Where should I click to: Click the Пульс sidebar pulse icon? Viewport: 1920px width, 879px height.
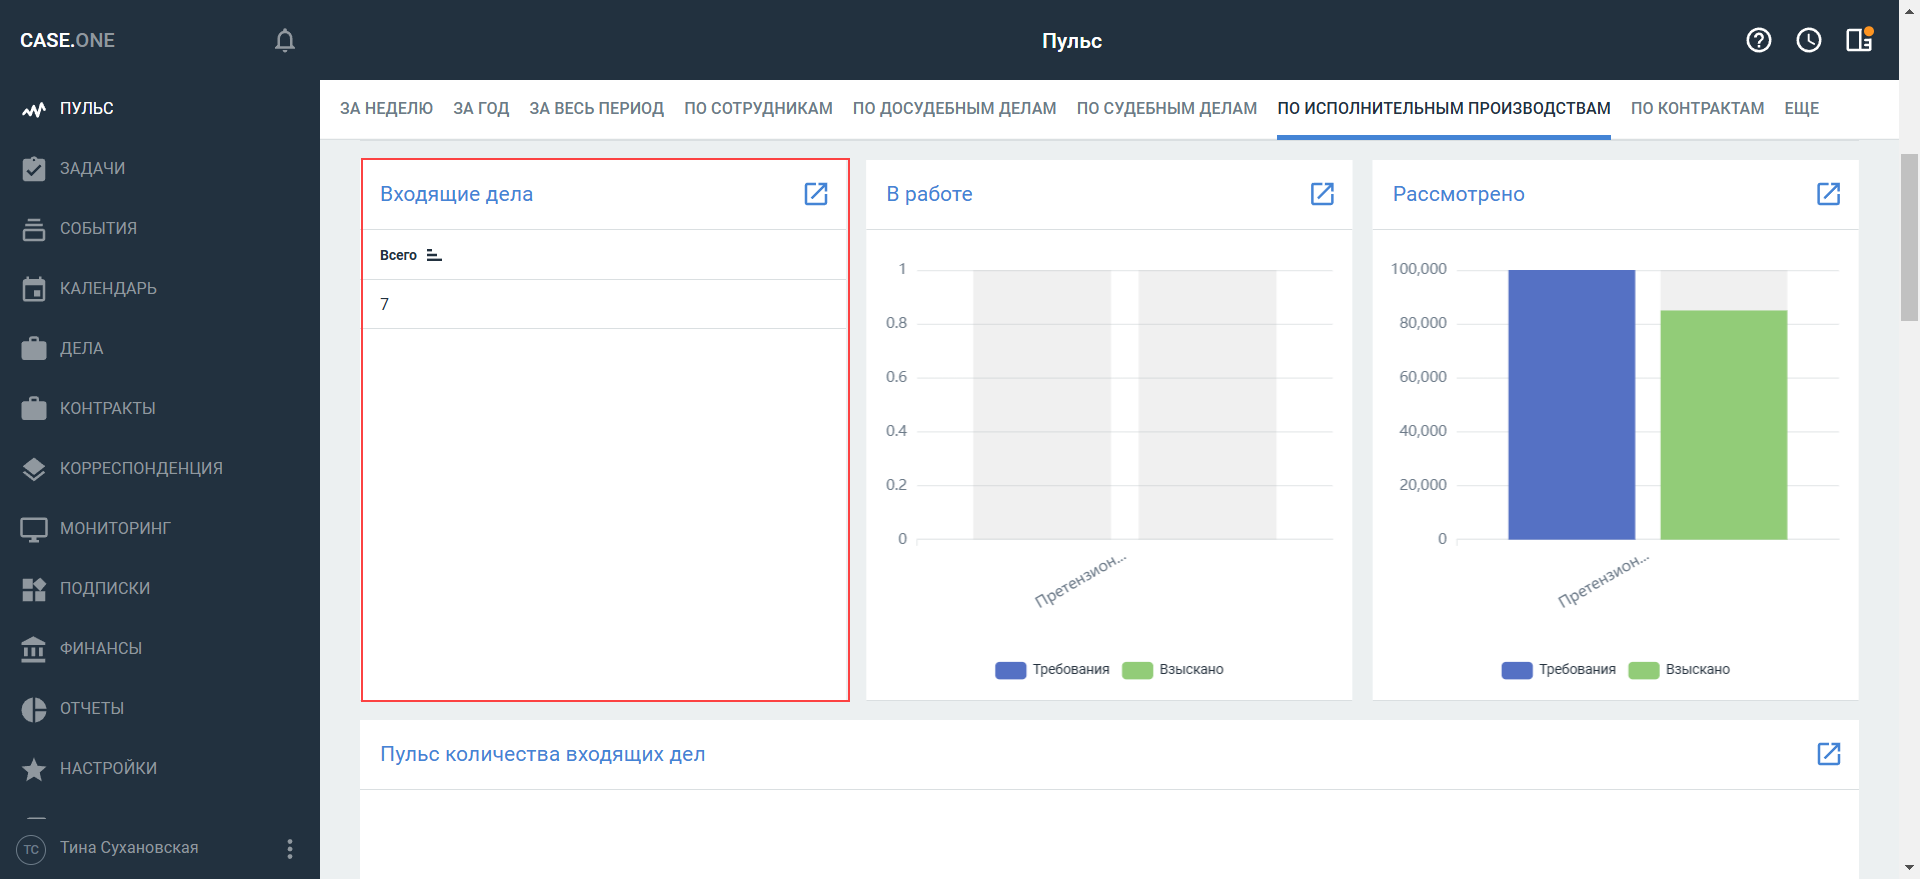coord(34,109)
